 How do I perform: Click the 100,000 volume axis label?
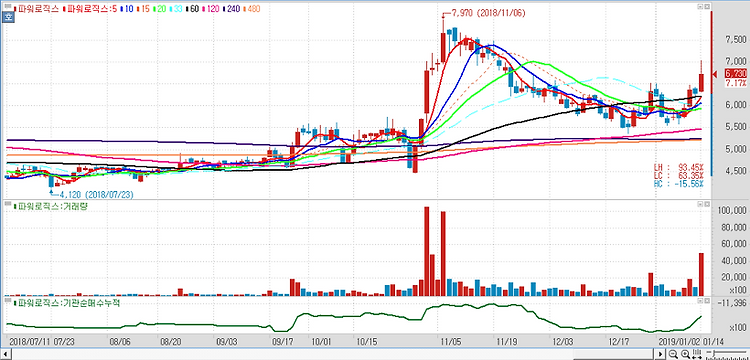[x=733, y=210]
